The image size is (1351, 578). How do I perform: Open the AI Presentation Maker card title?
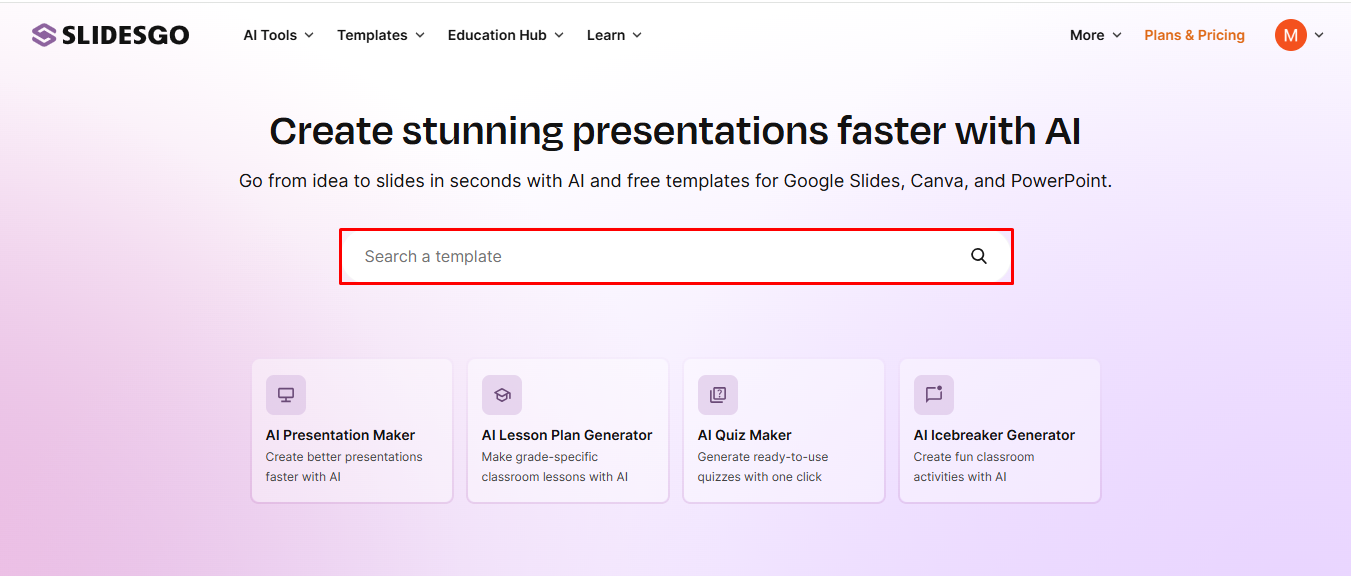click(x=340, y=435)
